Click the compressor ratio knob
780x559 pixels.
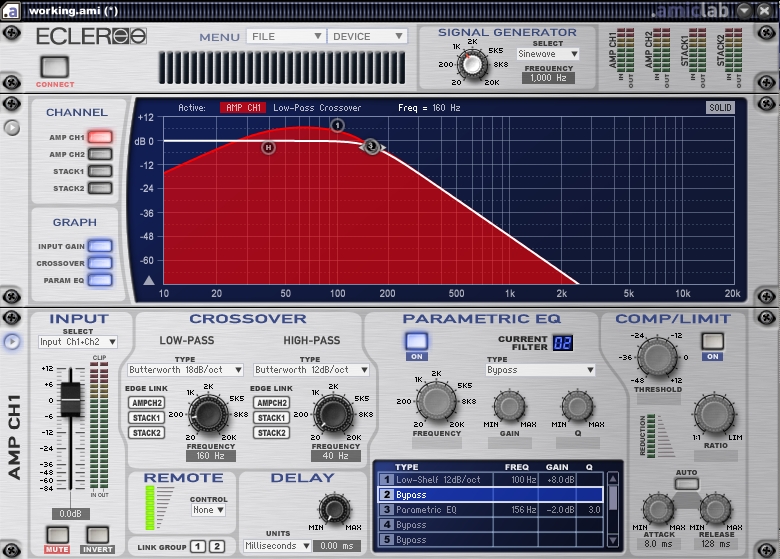[714, 415]
